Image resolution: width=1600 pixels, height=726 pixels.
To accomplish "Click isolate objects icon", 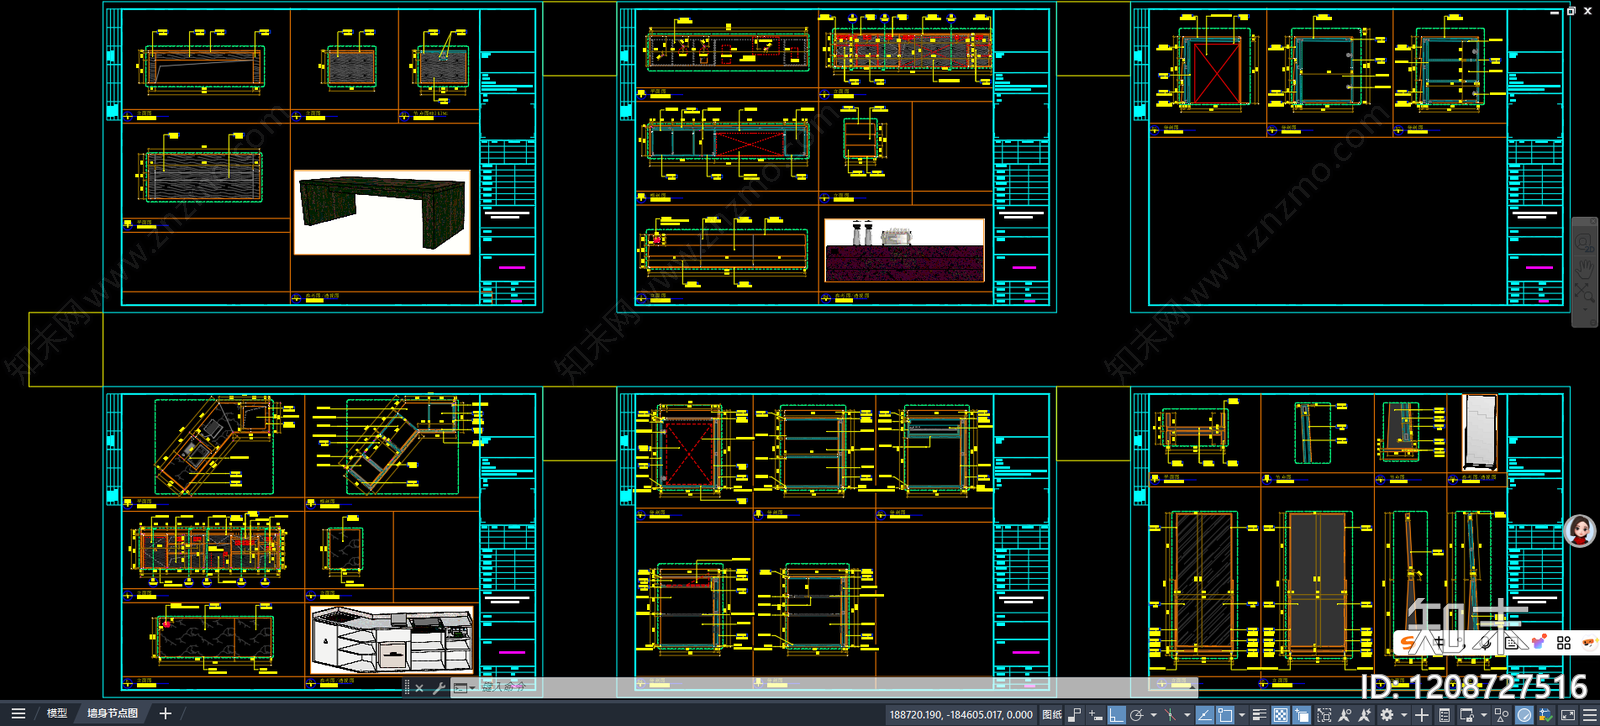I will (x=1502, y=715).
